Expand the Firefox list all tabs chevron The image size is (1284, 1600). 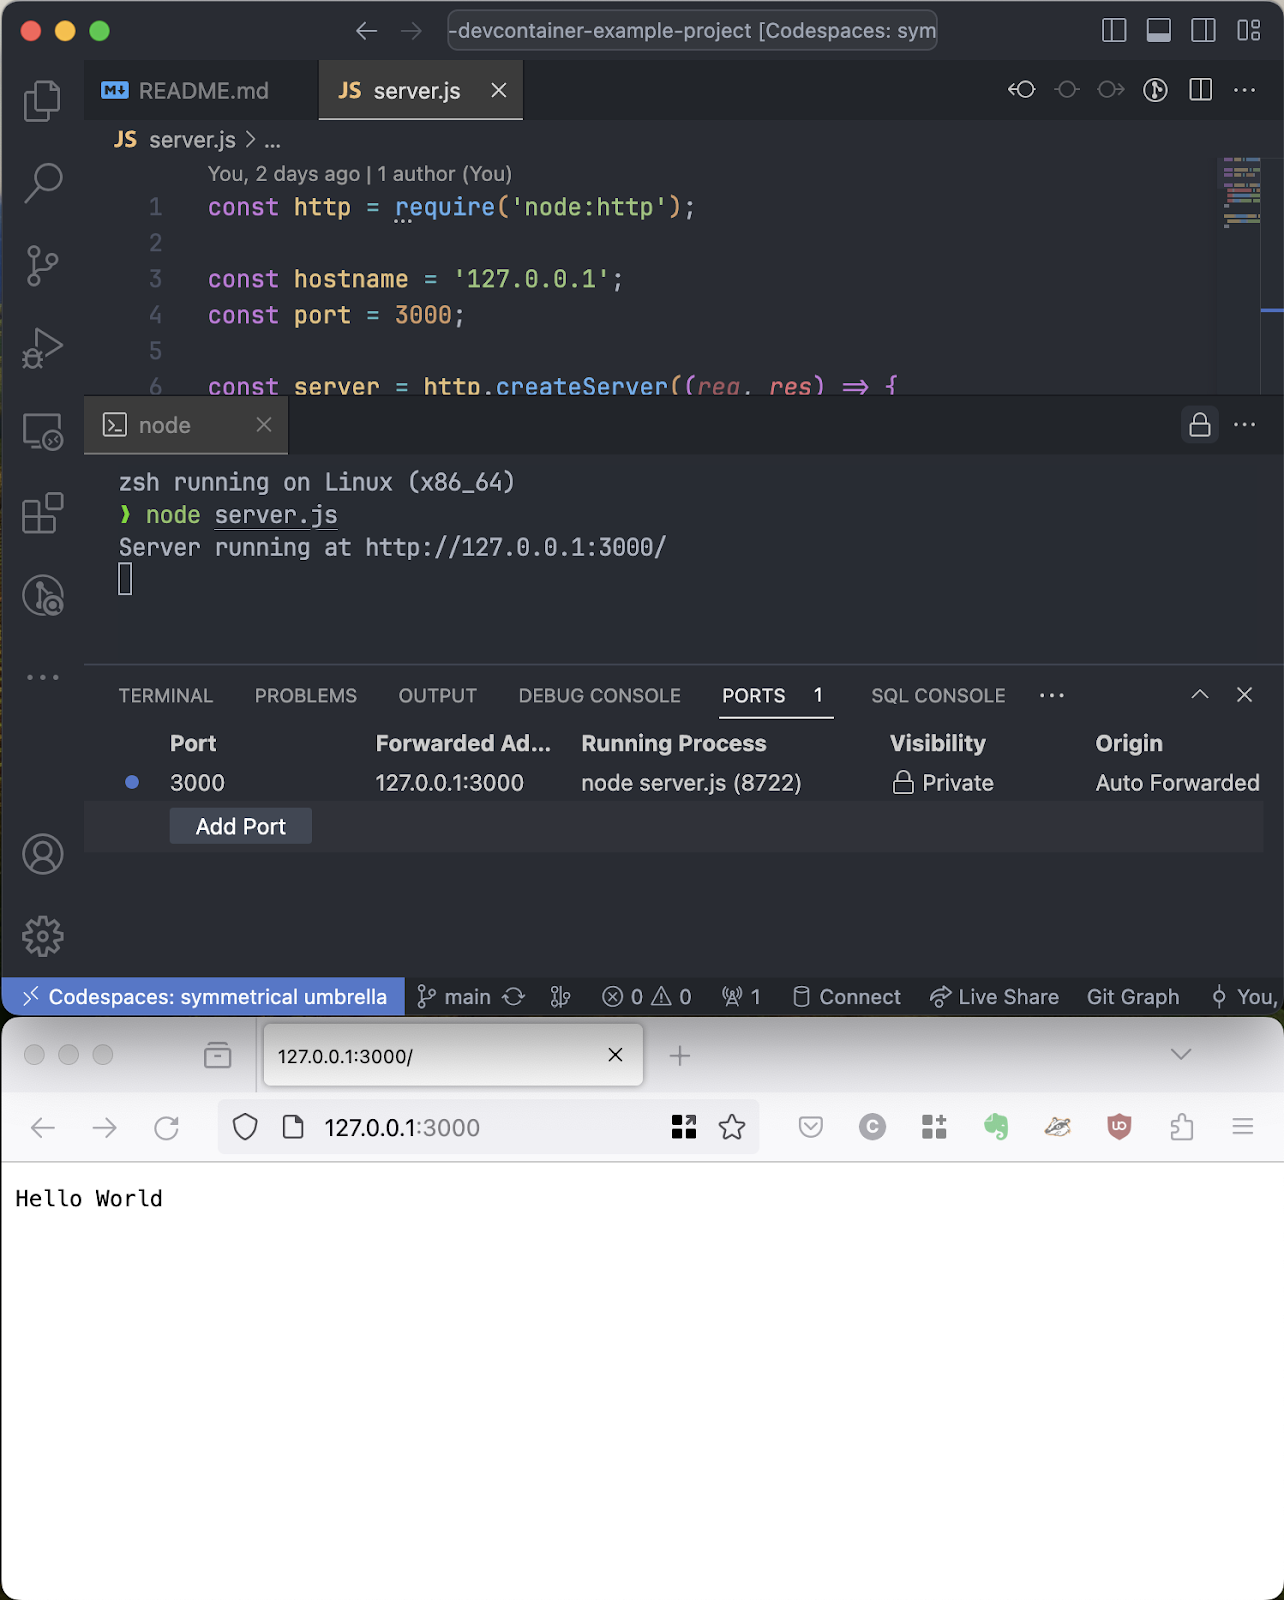[x=1181, y=1054]
